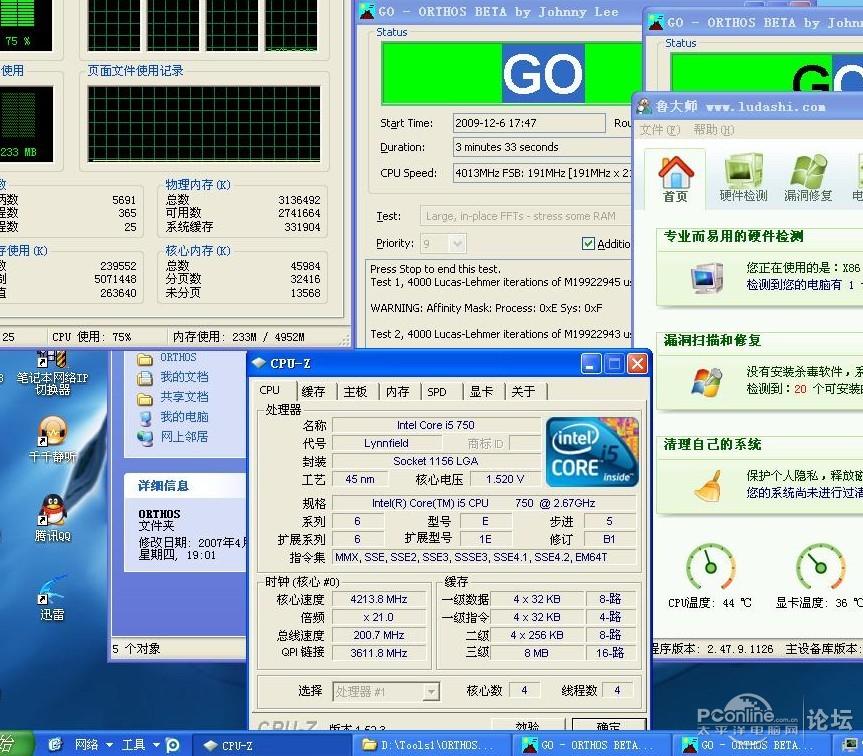Launch the 千千静听 desktop shortcut
The image size is (863, 756).
coord(53,439)
